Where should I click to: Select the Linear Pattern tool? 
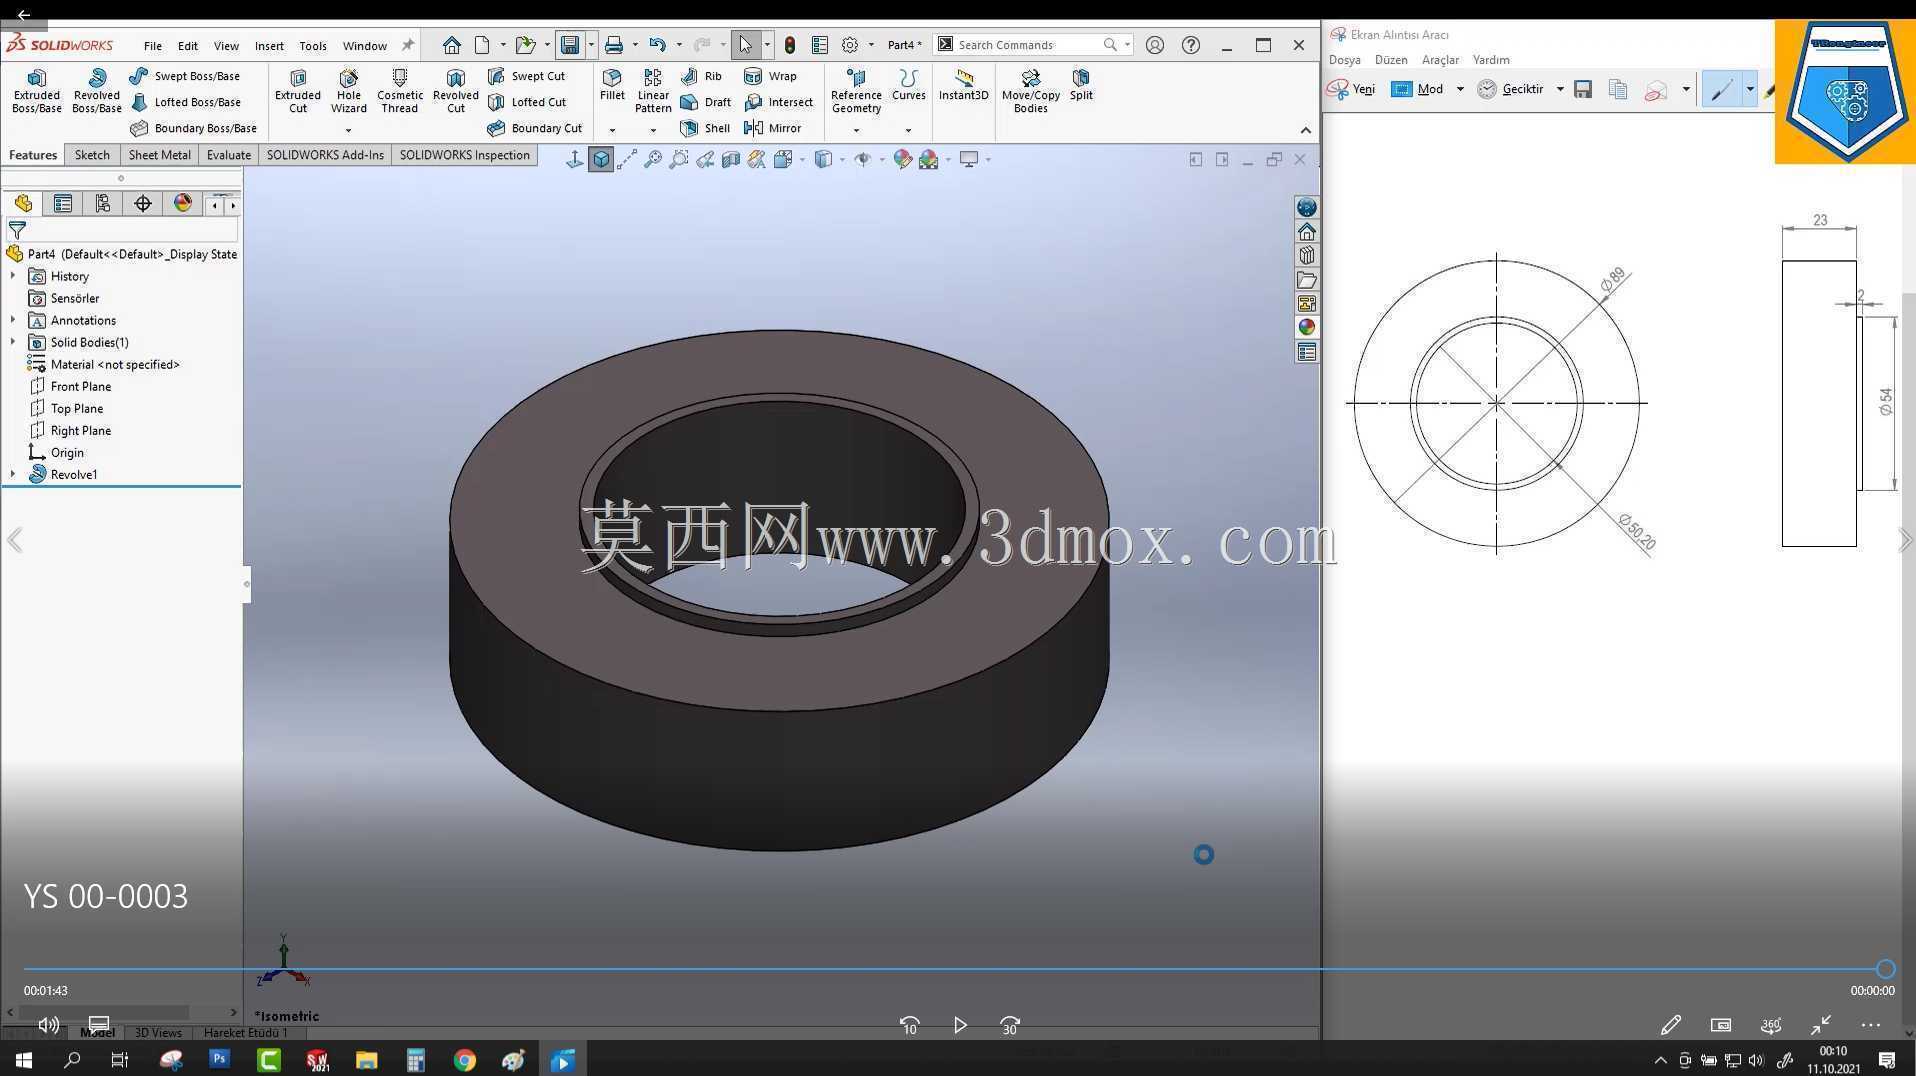point(653,91)
